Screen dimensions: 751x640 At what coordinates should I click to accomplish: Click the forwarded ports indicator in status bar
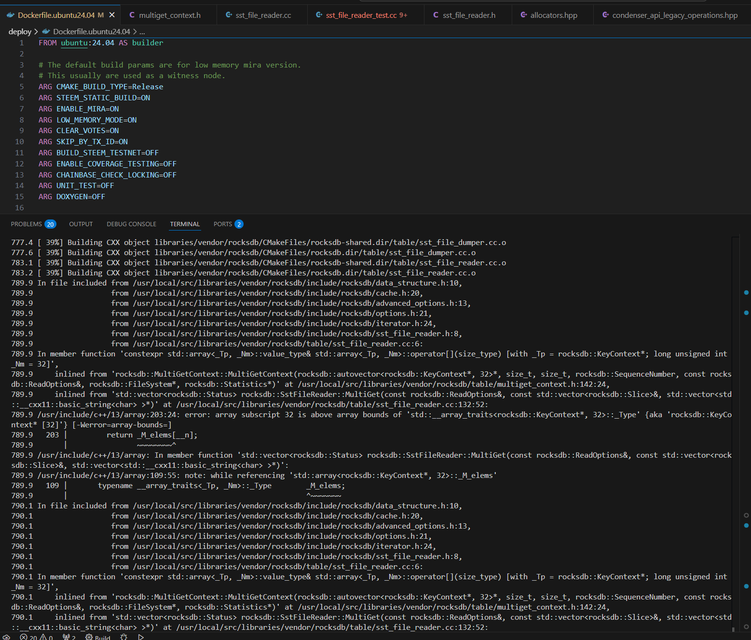[x=69, y=637]
